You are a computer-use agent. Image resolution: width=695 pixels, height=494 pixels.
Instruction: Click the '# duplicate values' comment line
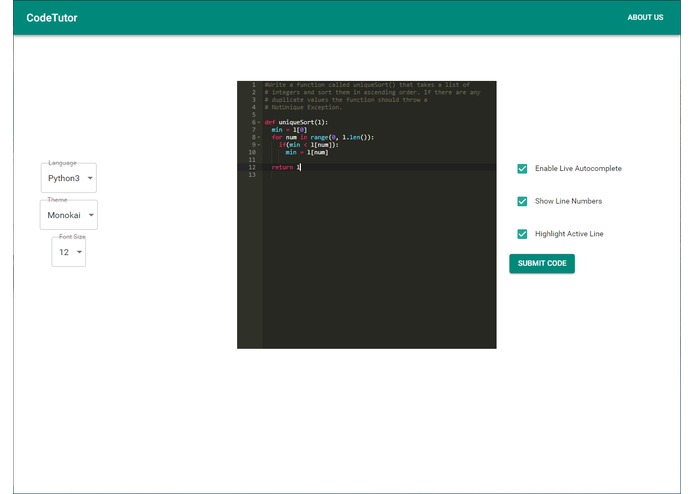346,100
